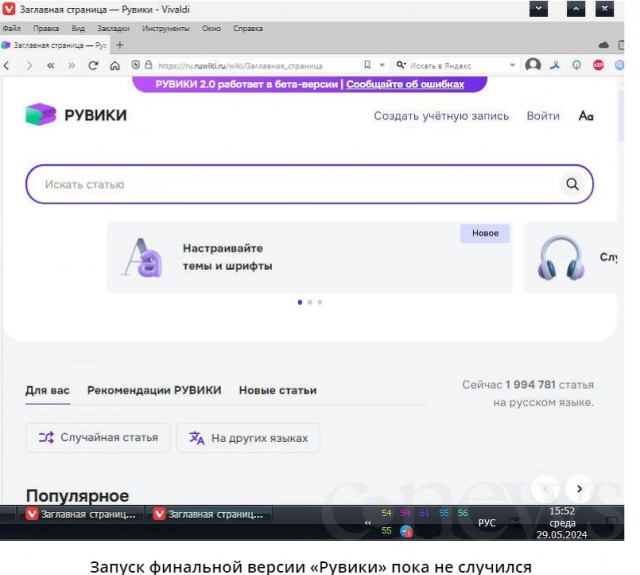Image resolution: width=640 pixels, height=575 pixels.
Task: Open the Инструменты menu
Action: [165, 28]
